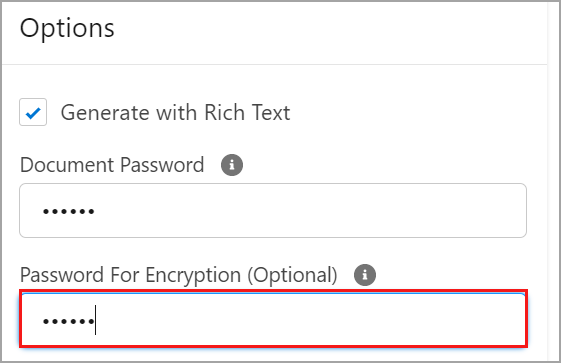Viewport: 561px width, 363px height.
Task: Click the 'Options' section heading
Action: point(67,28)
